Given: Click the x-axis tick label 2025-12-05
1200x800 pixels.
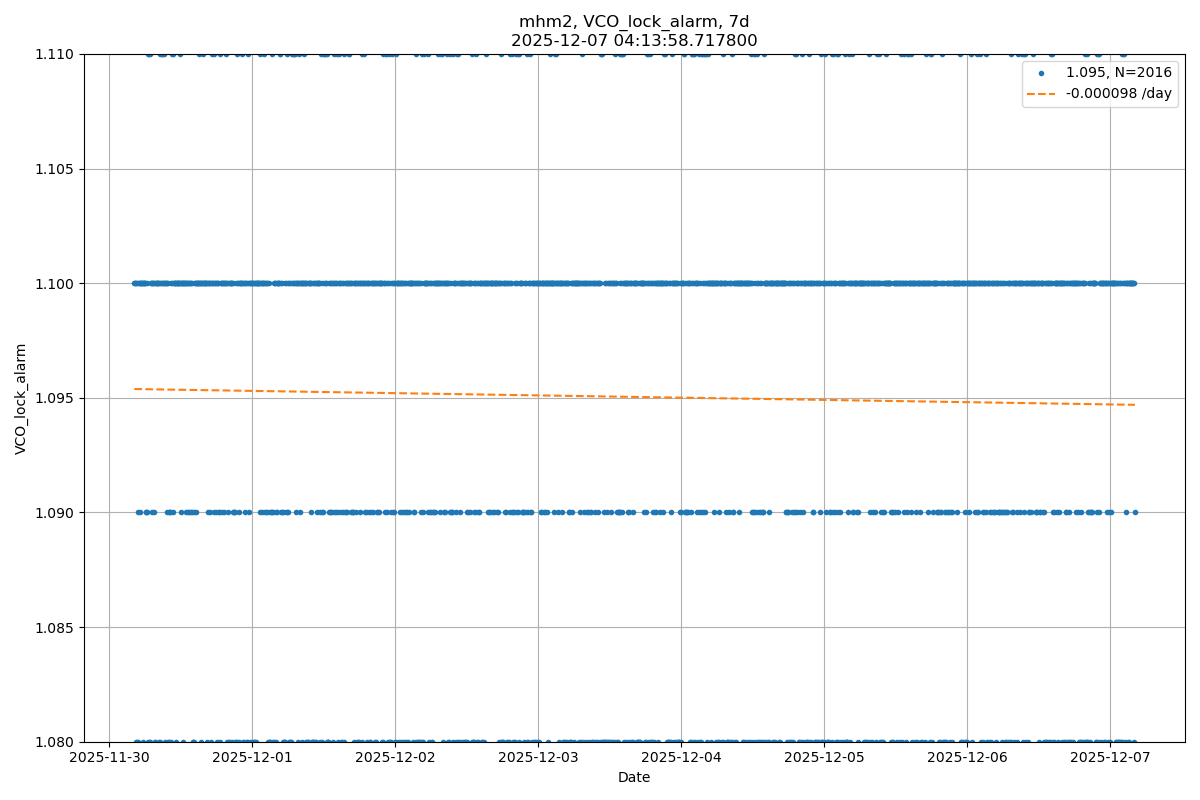Looking at the screenshot, I should coord(824,758).
